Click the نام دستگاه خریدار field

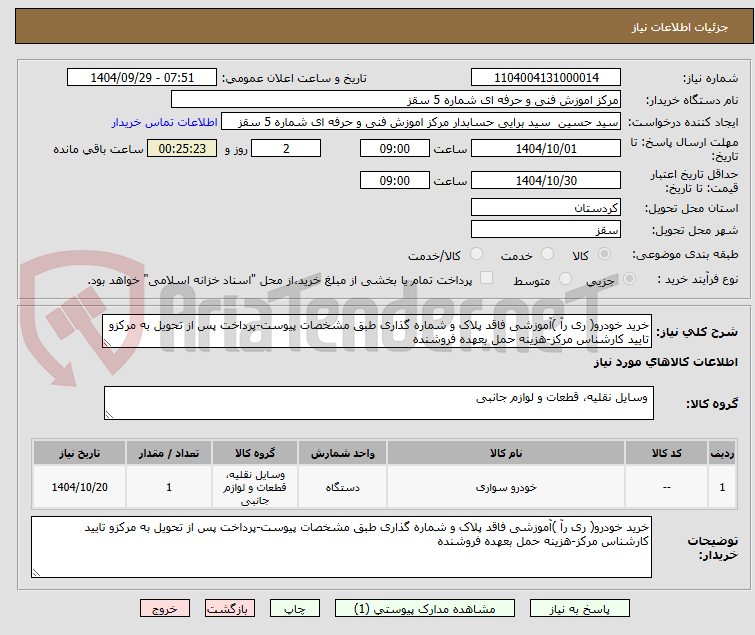click(x=396, y=100)
